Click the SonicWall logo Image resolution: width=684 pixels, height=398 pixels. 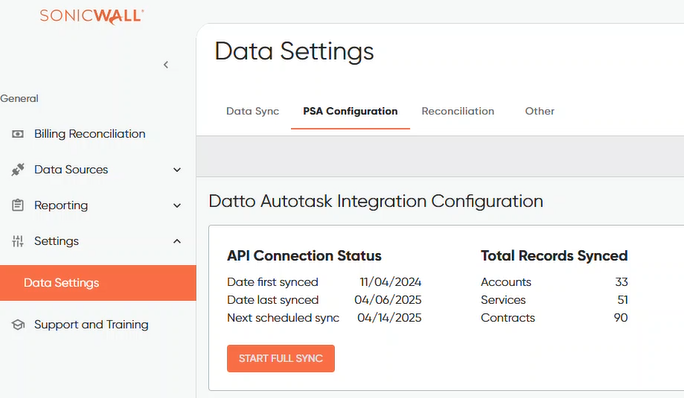[x=92, y=16]
